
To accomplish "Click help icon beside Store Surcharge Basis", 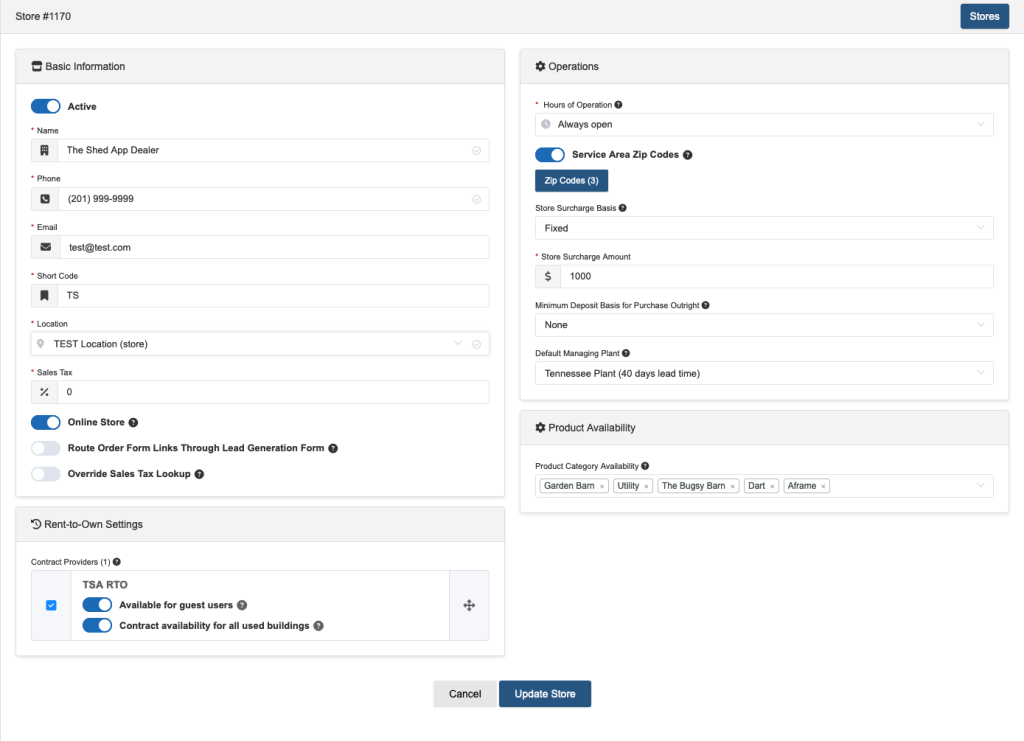I will pyautogui.click(x=623, y=208).
